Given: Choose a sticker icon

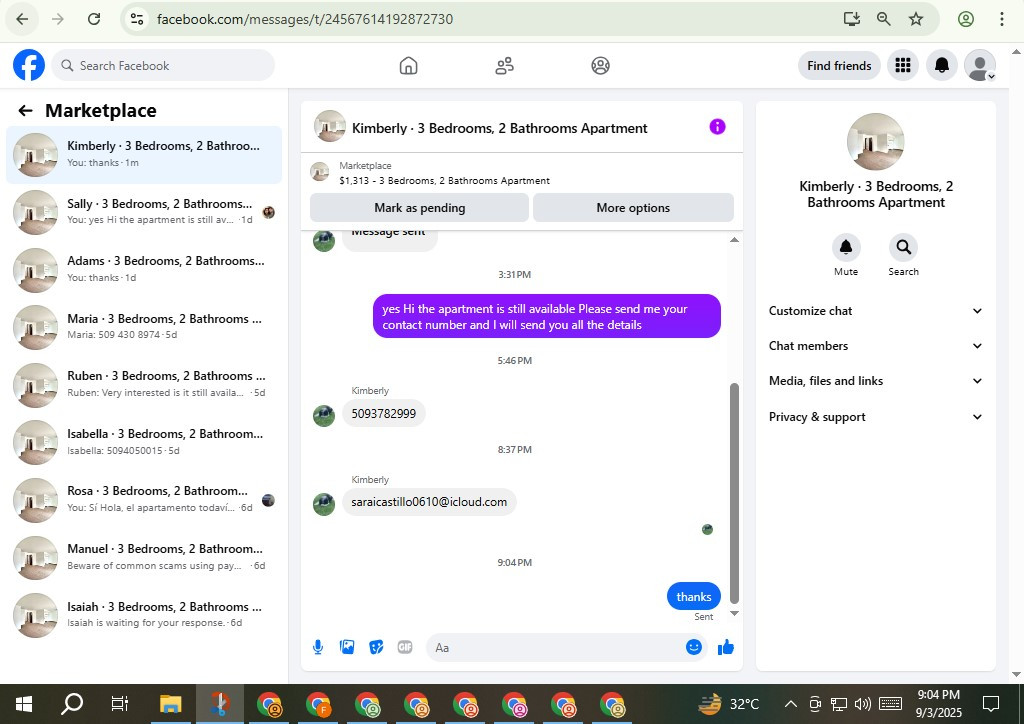Looking at the screenshot, I should [x=376, y=647].
